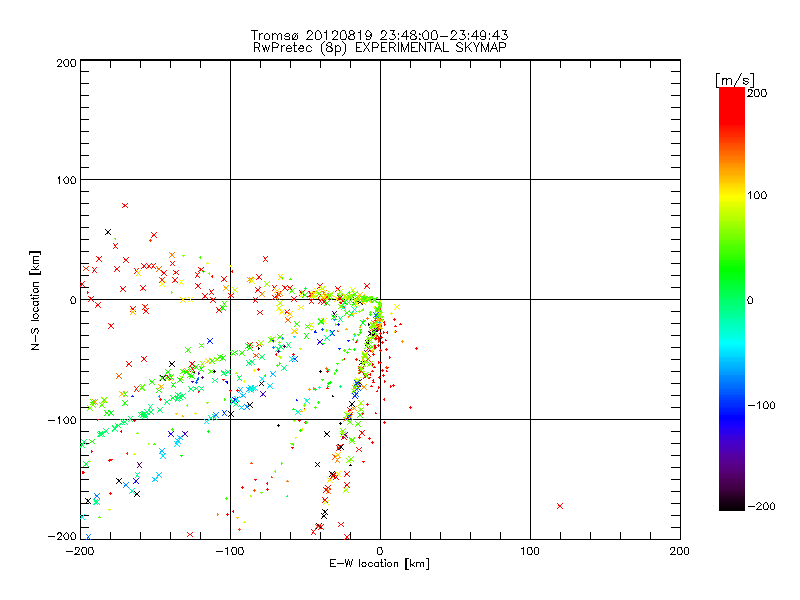800x600 pixels.
Task: Click the "[m/s]" unit label above colorbar
Action: [735, 80]
